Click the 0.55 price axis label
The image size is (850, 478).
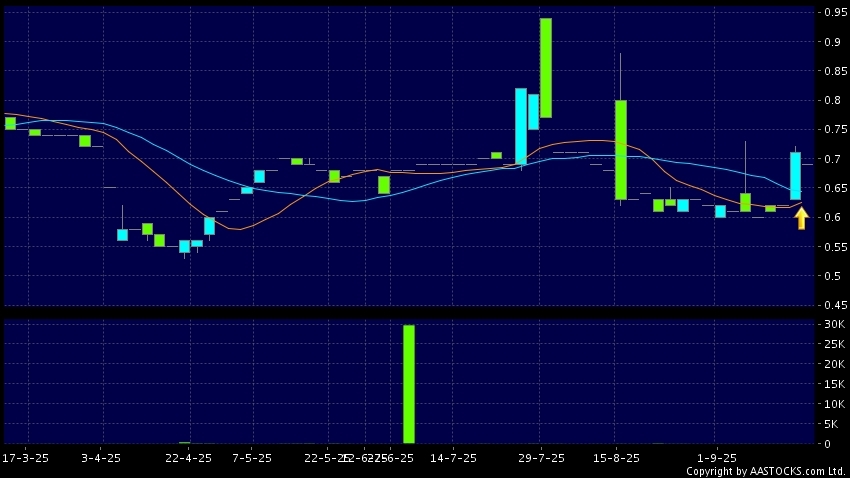coord(835,247)
